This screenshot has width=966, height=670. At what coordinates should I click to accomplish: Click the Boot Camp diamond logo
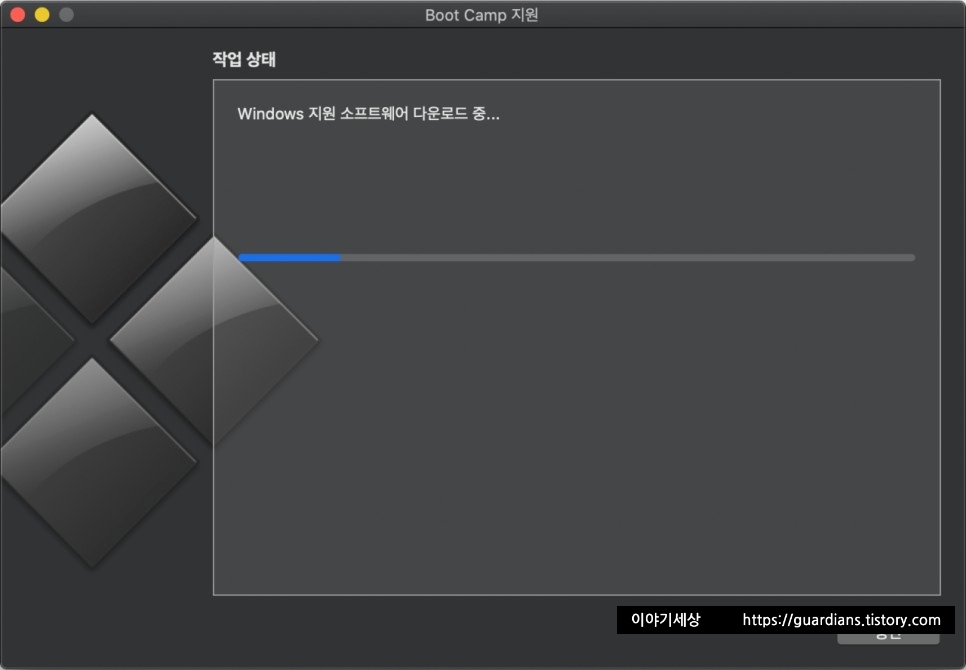click(159, 341)
